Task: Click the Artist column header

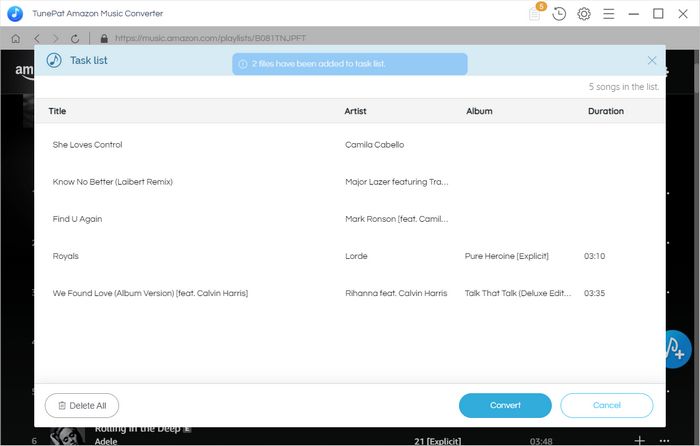Action: point(355,111)
